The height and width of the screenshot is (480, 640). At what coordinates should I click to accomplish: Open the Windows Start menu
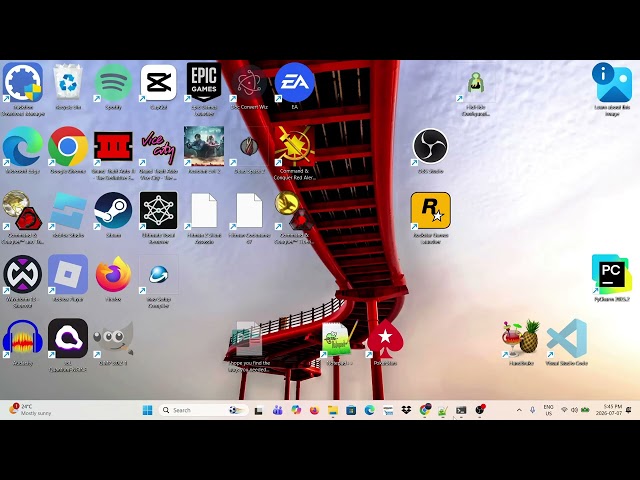click(x=147, y=410)
